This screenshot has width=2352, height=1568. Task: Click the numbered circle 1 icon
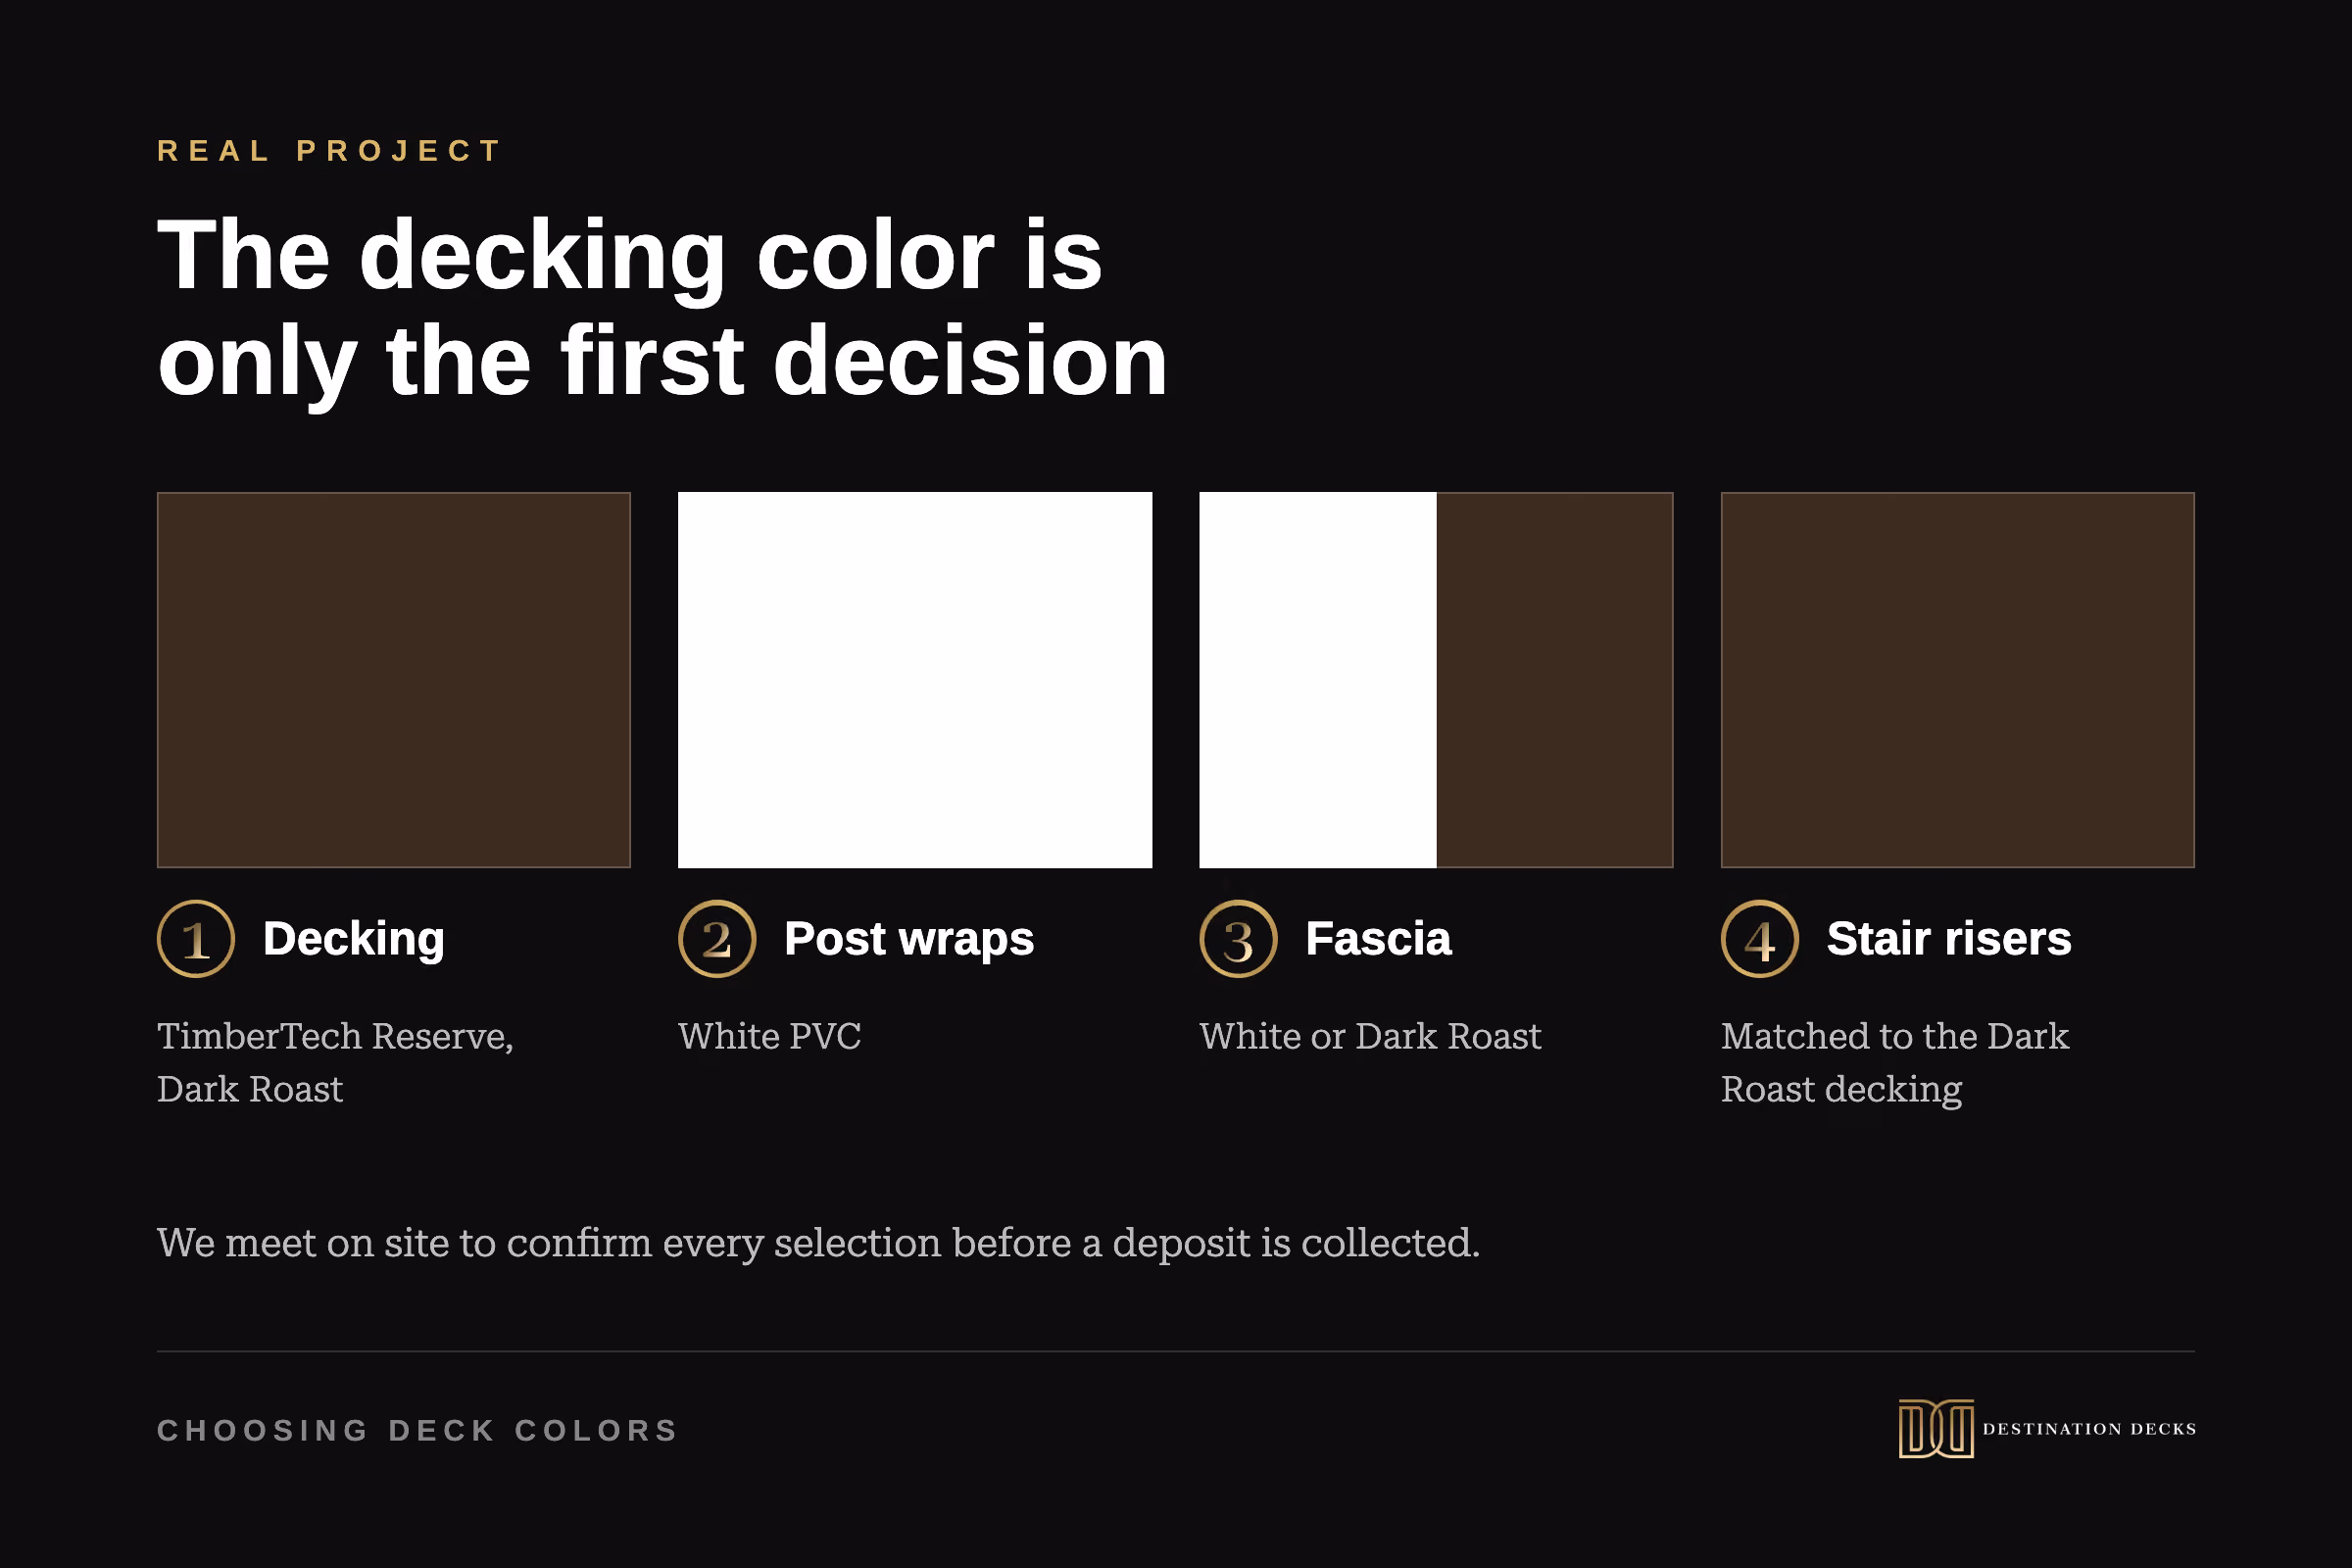pos(196,939)
